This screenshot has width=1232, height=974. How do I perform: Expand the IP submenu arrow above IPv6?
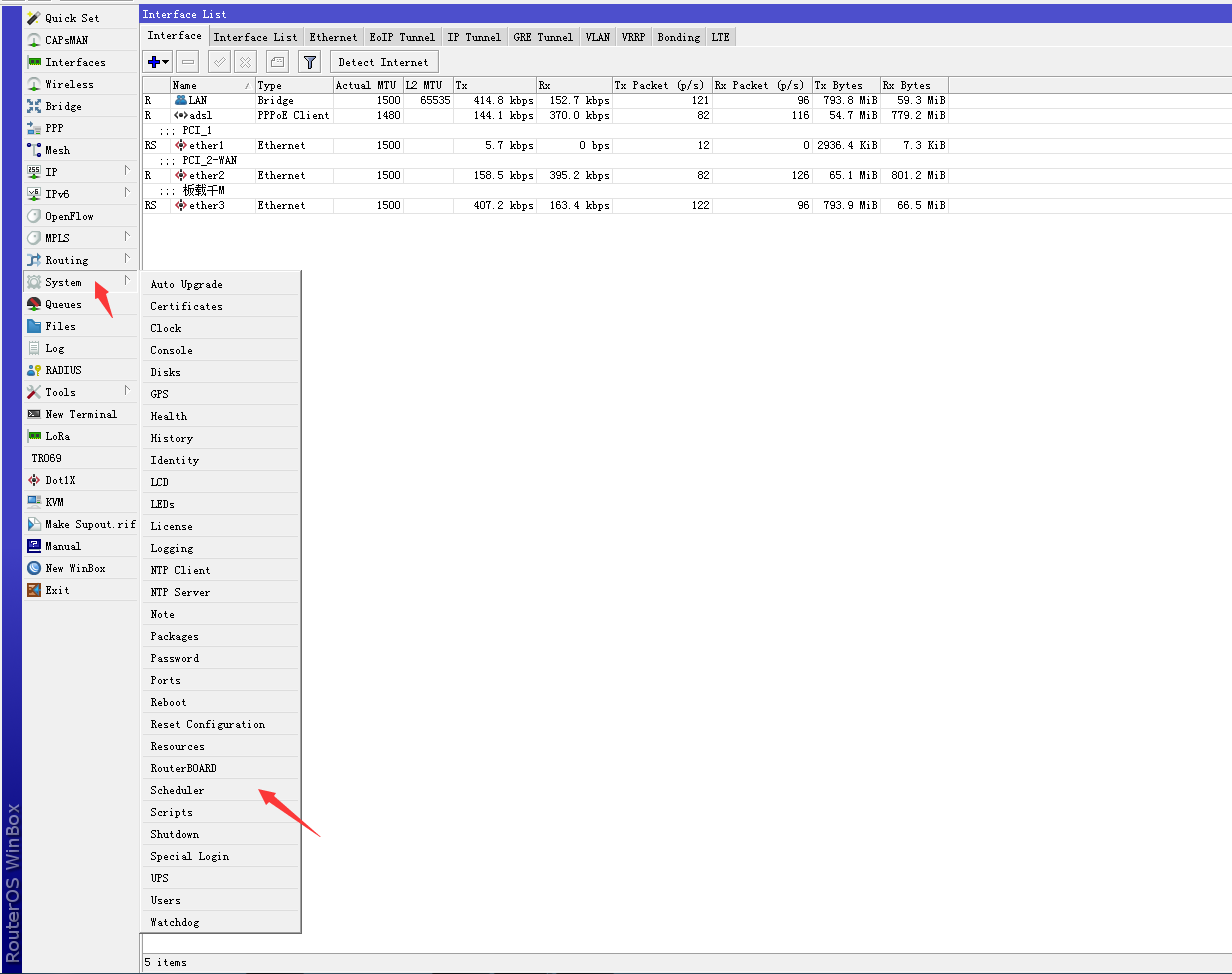pos(127,171)
